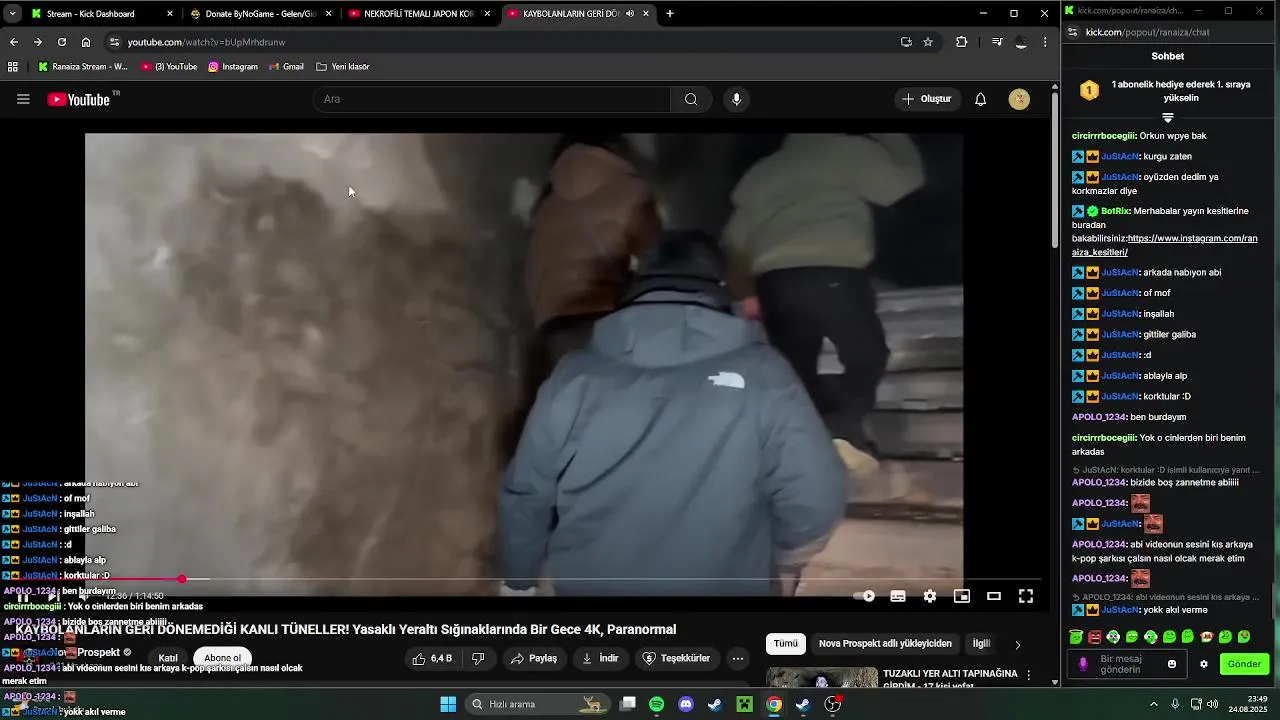Image resolution: width=1280 pixels, height=720 pixels.
Task: Open Chrome tab search dropdown
Action: [x=12, y=14]
